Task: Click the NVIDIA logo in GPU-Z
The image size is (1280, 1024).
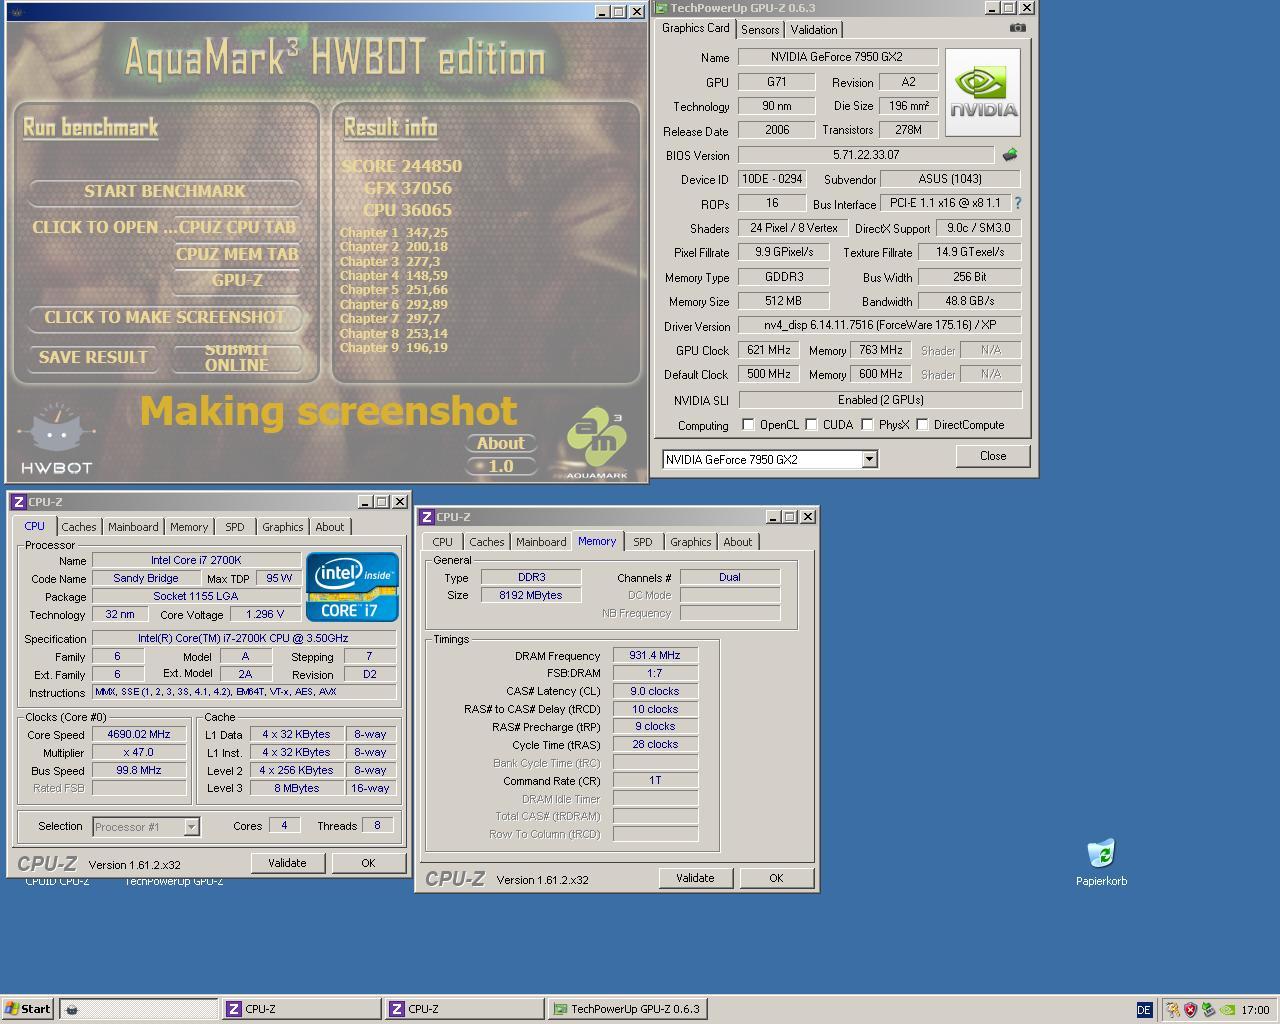Action: [x=983, y=92]
